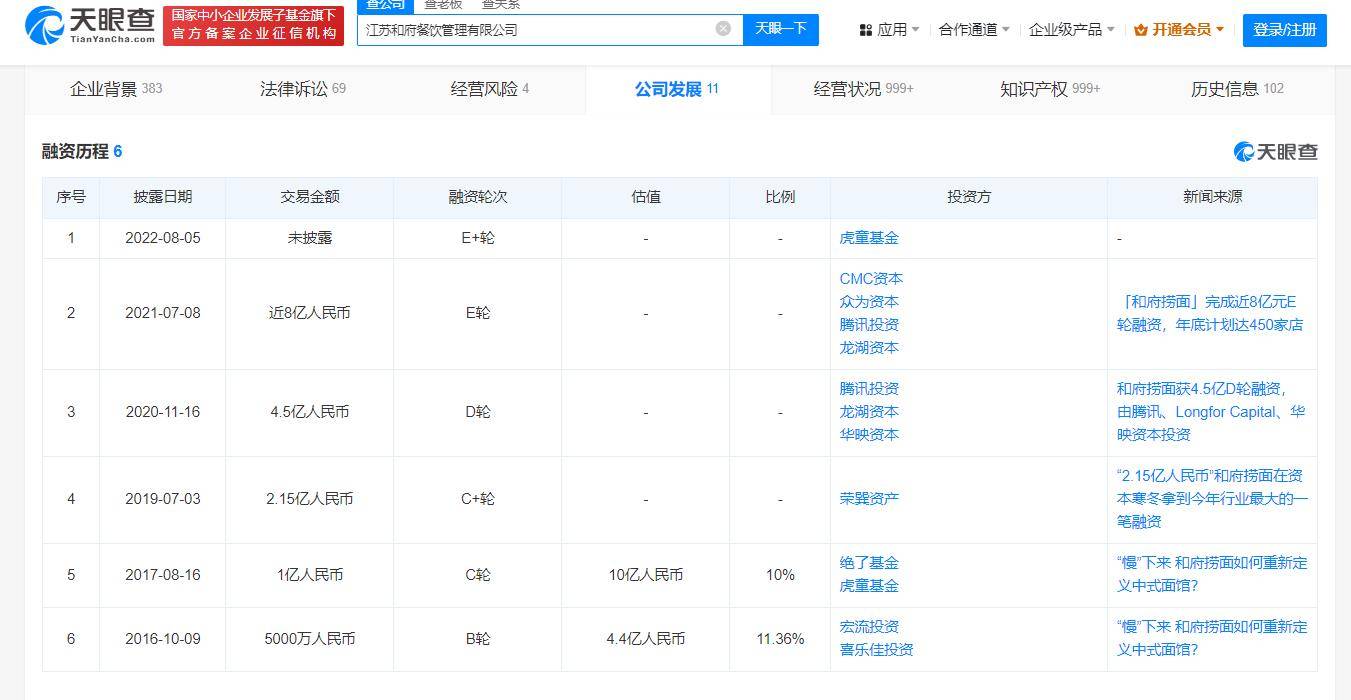
Task: Expand the 合作通道 dropdown
Action: (970, 30)
